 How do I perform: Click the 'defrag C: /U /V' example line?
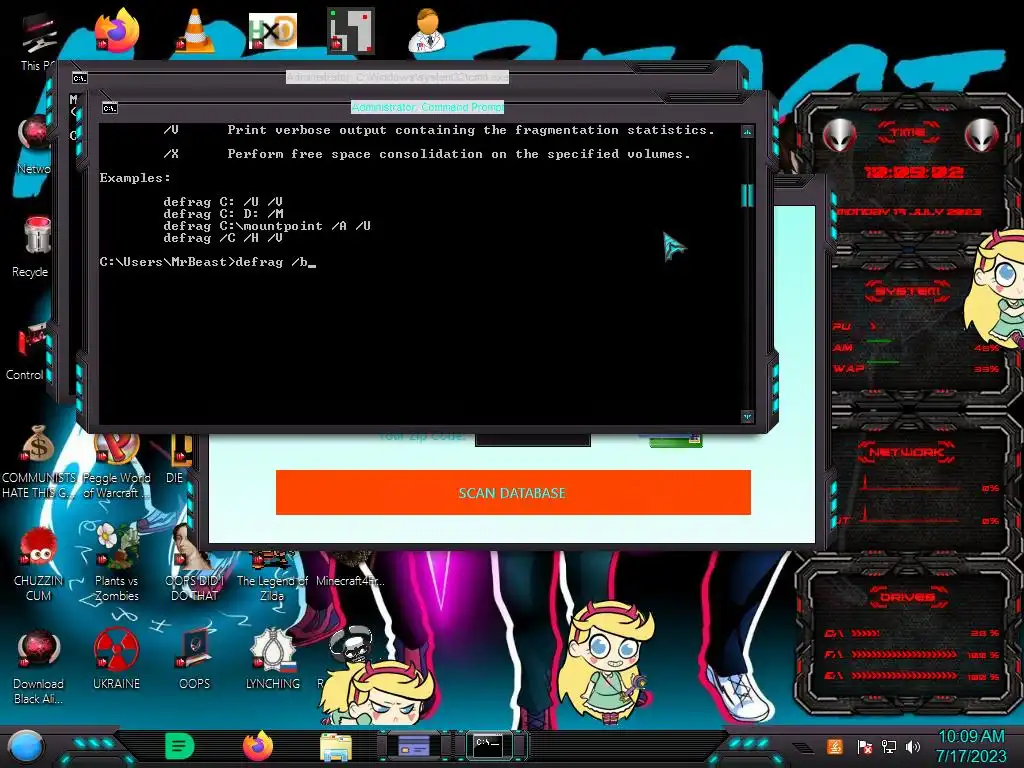(223, 202)
